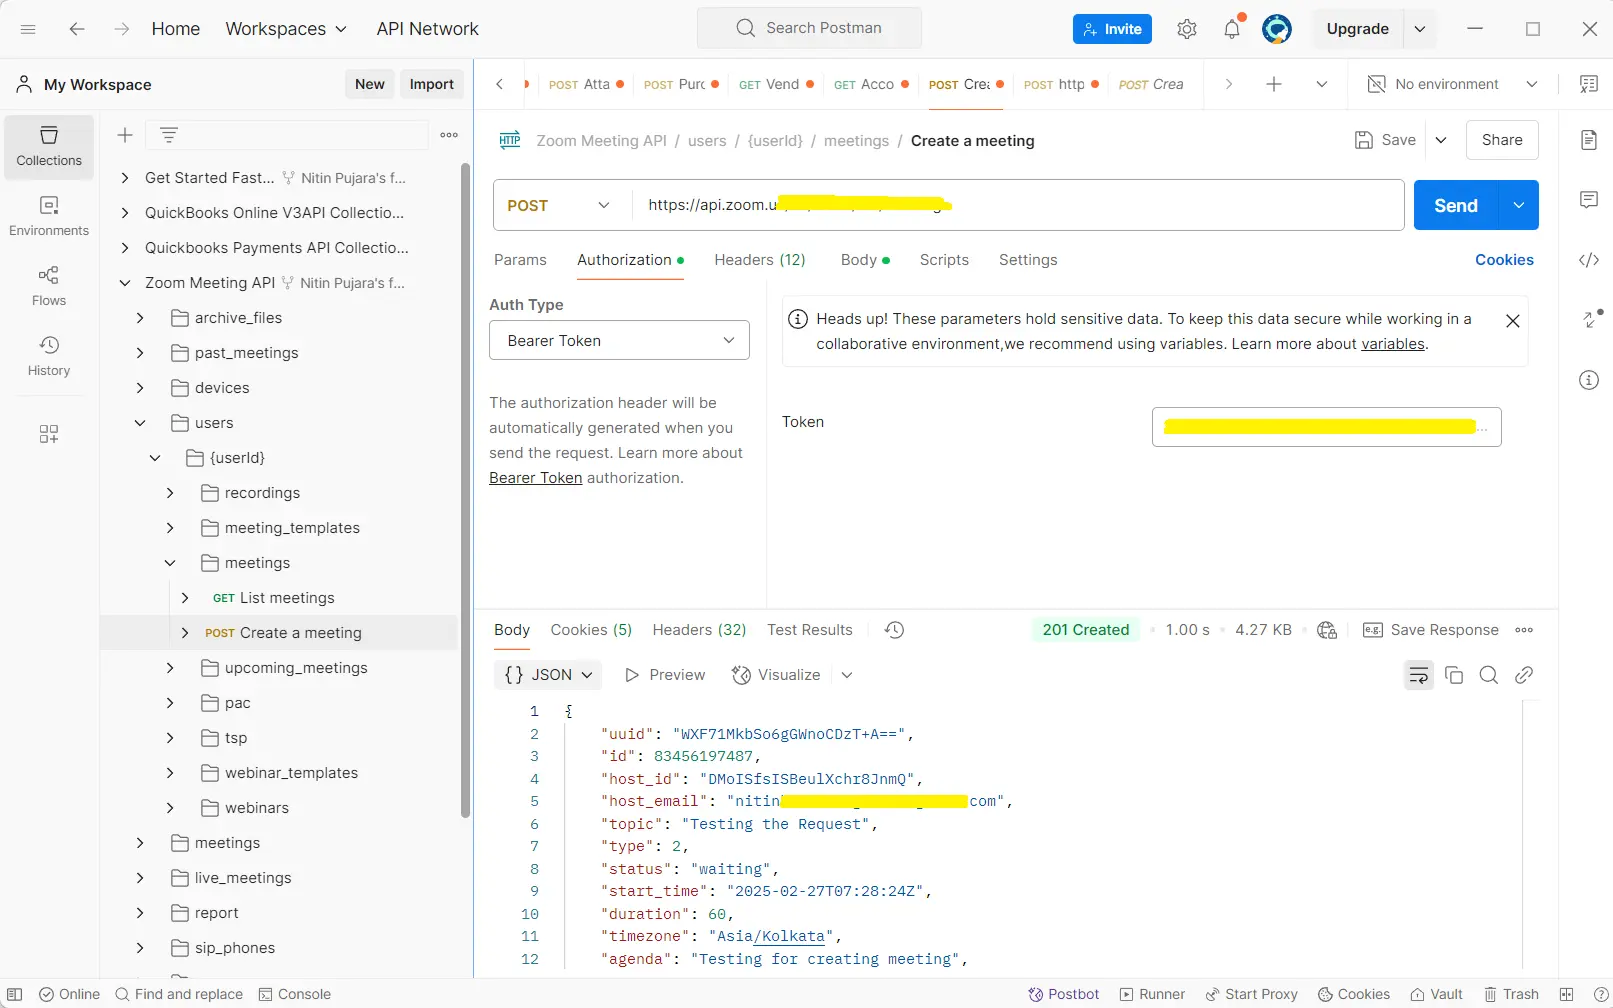The image size is (1613, 1008).
Task: Open response history clock icon
Action: (895, 630)
